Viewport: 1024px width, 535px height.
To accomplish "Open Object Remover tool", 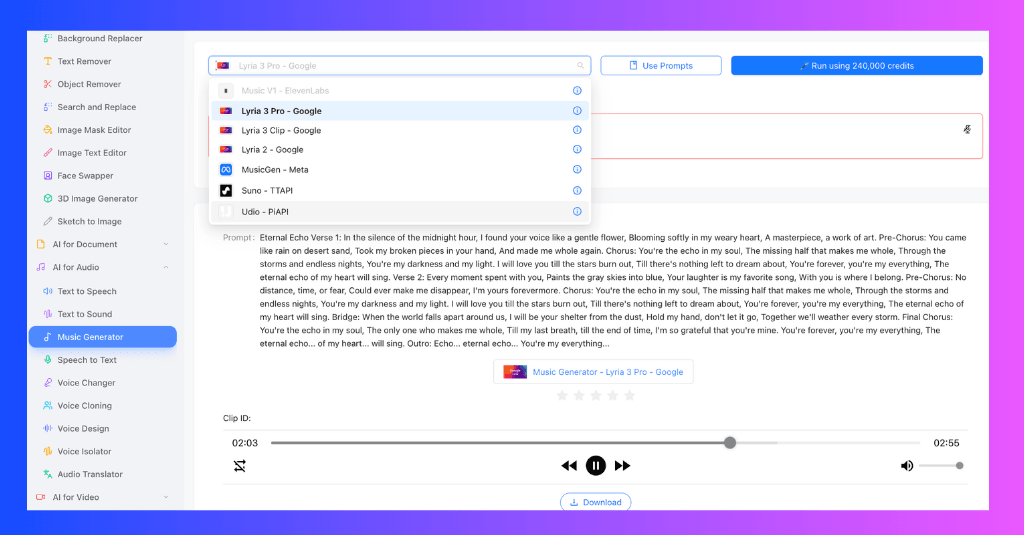I will [x=89, y=84].
